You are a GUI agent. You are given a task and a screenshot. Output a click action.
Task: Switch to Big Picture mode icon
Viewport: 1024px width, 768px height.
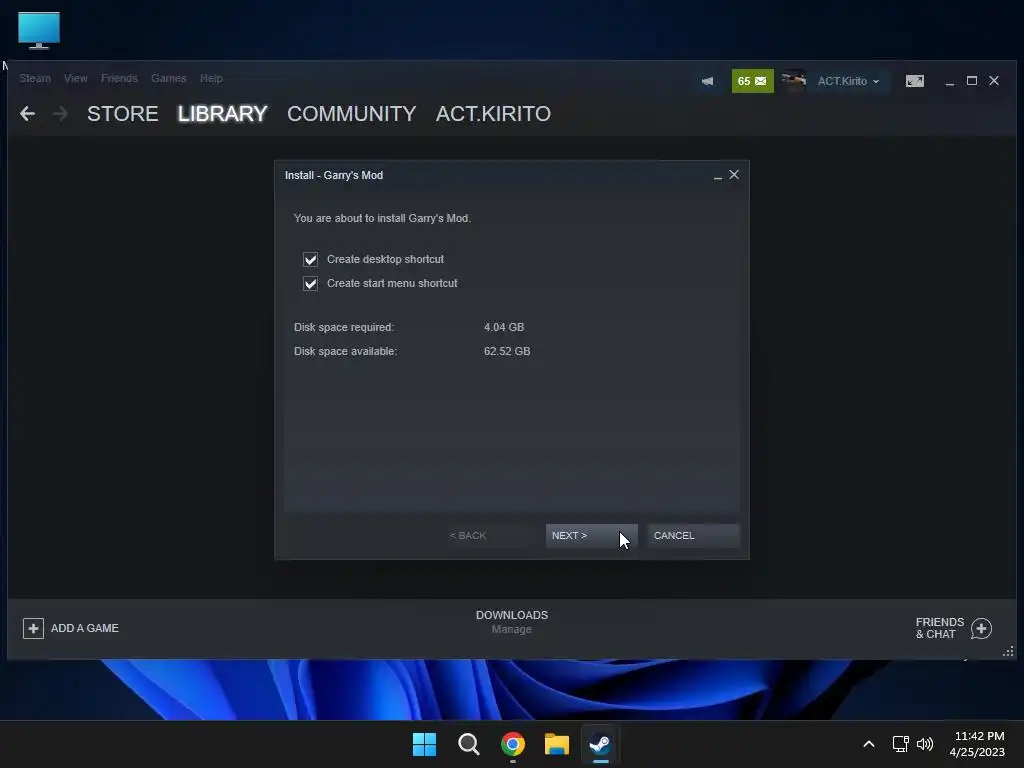tap(914, 81)
